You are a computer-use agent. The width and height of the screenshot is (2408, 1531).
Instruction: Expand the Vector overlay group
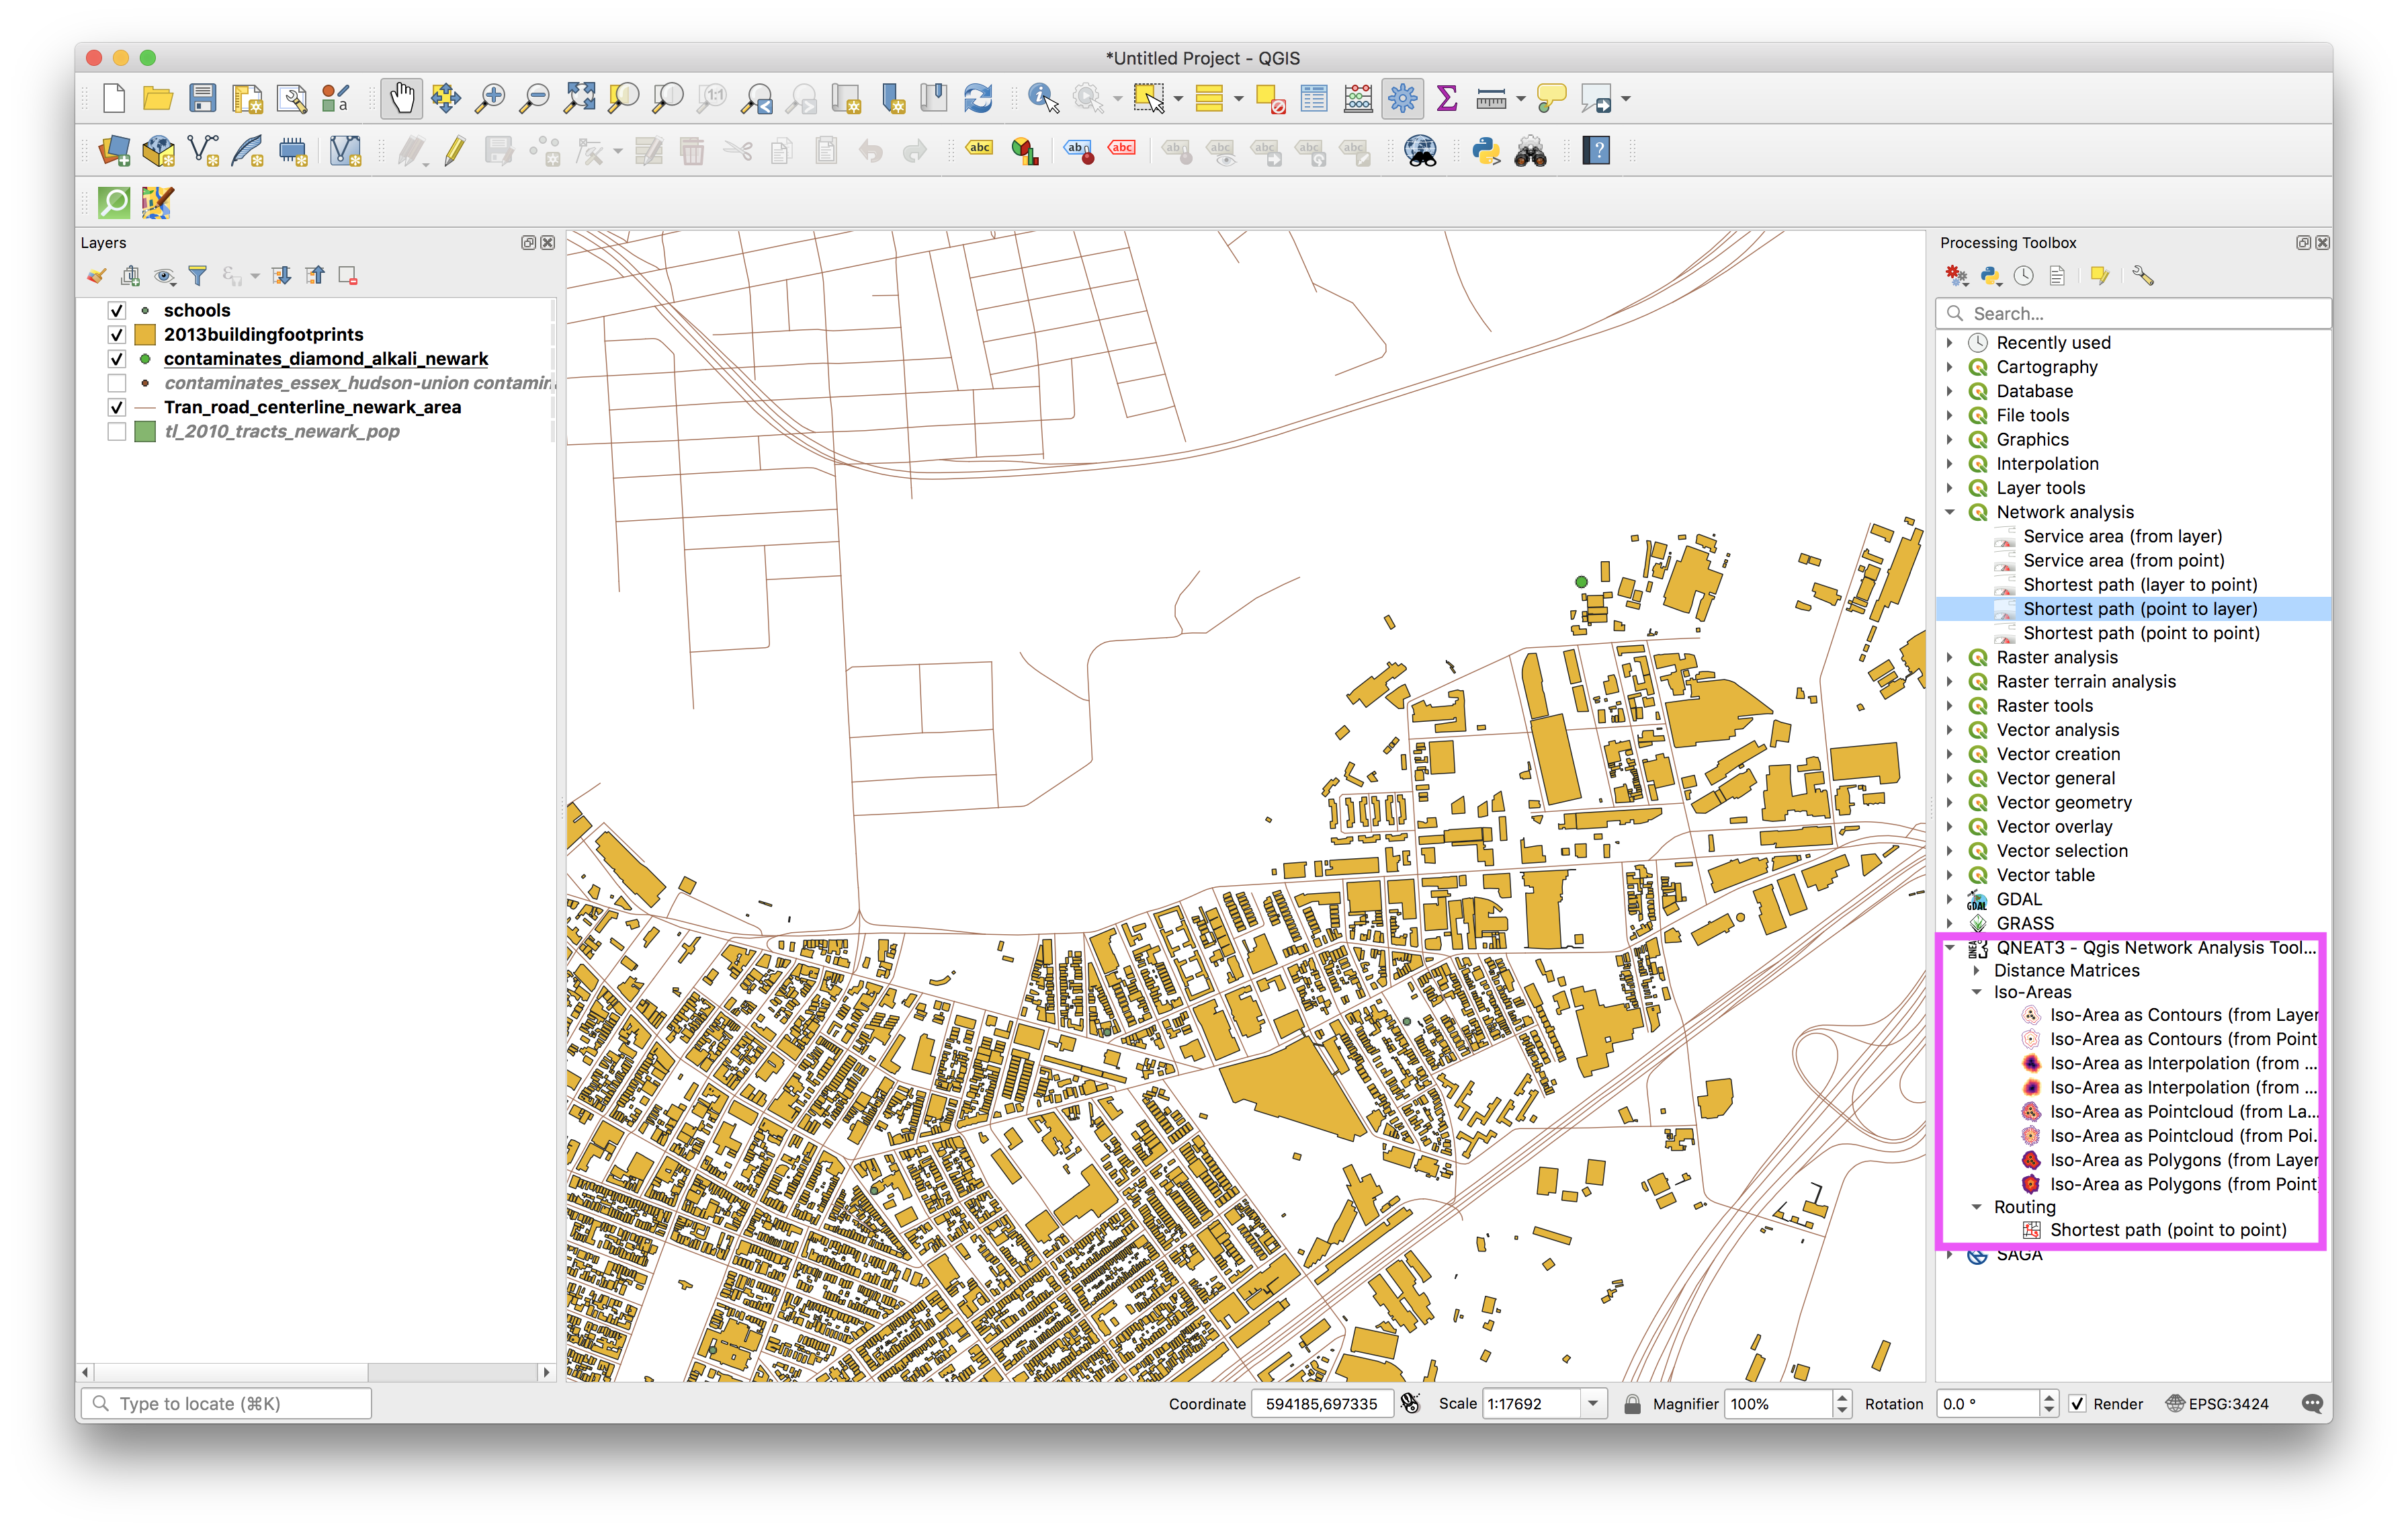point(1949,827)
